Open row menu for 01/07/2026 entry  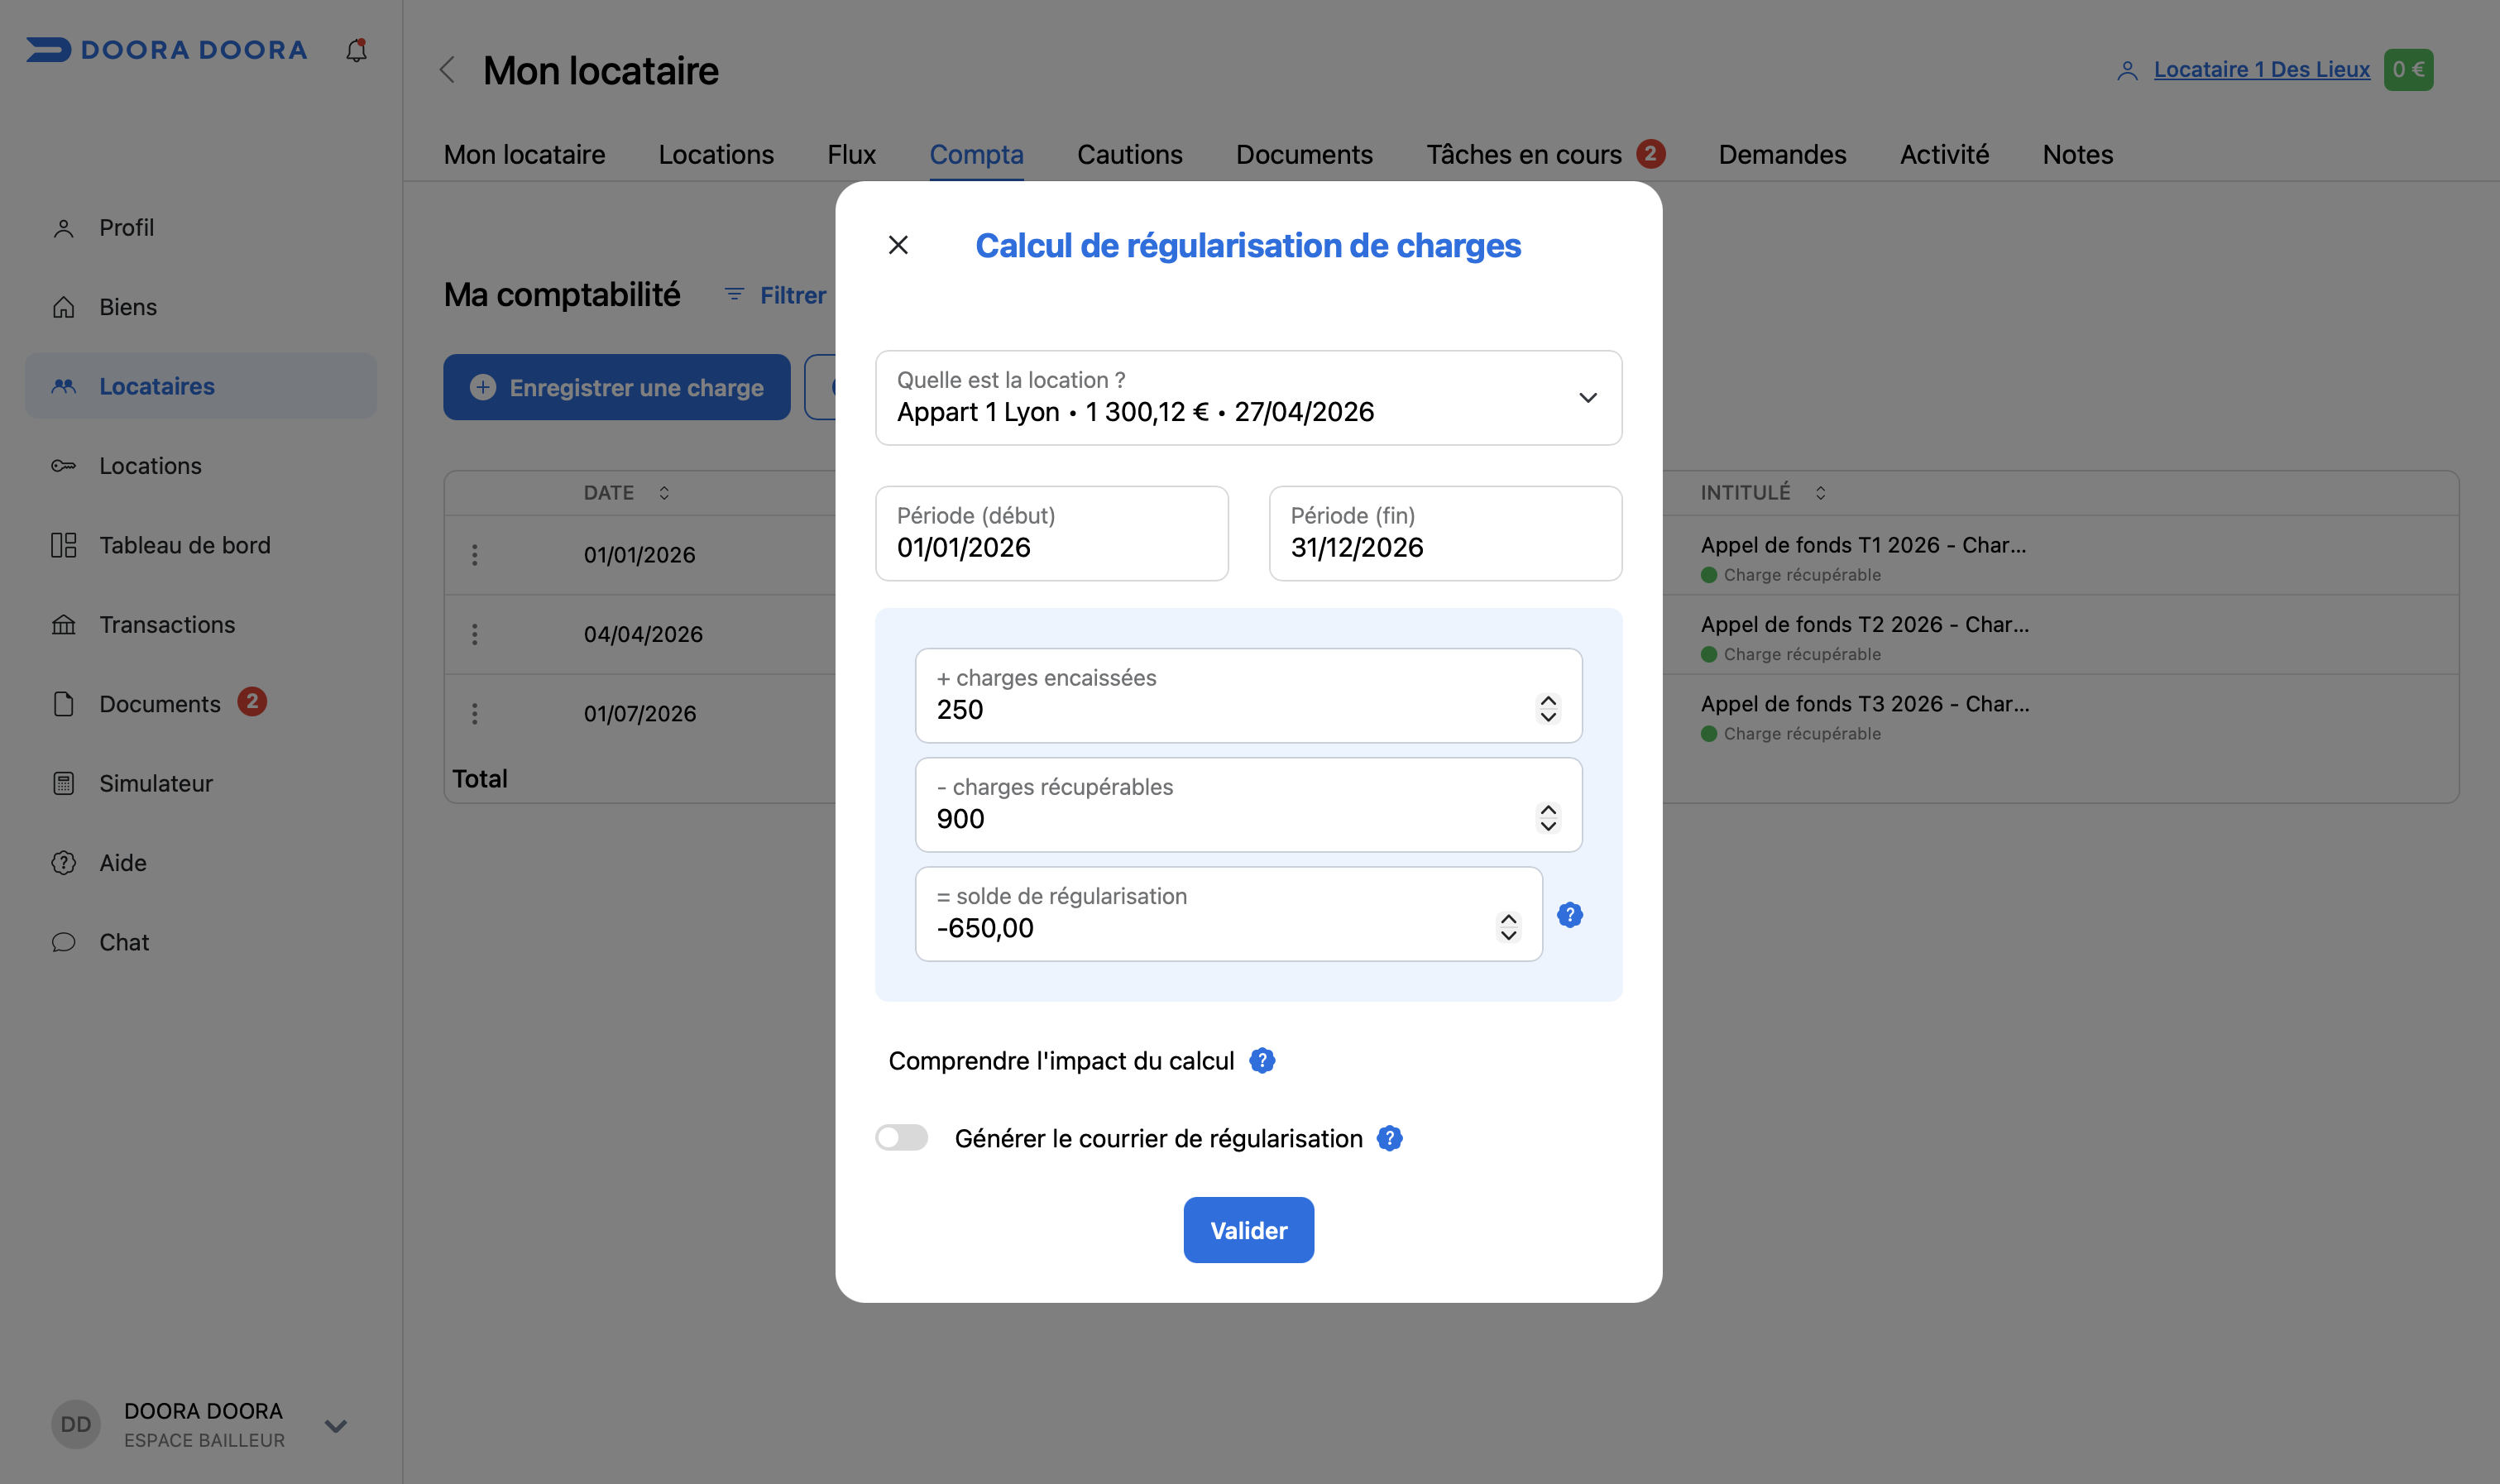[x=475, y=714]
